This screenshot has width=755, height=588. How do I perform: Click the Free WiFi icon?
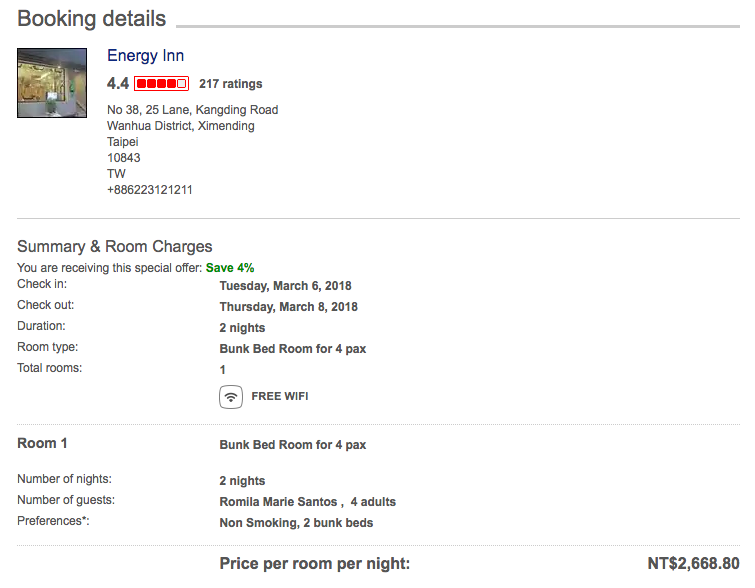pos(231,396)
